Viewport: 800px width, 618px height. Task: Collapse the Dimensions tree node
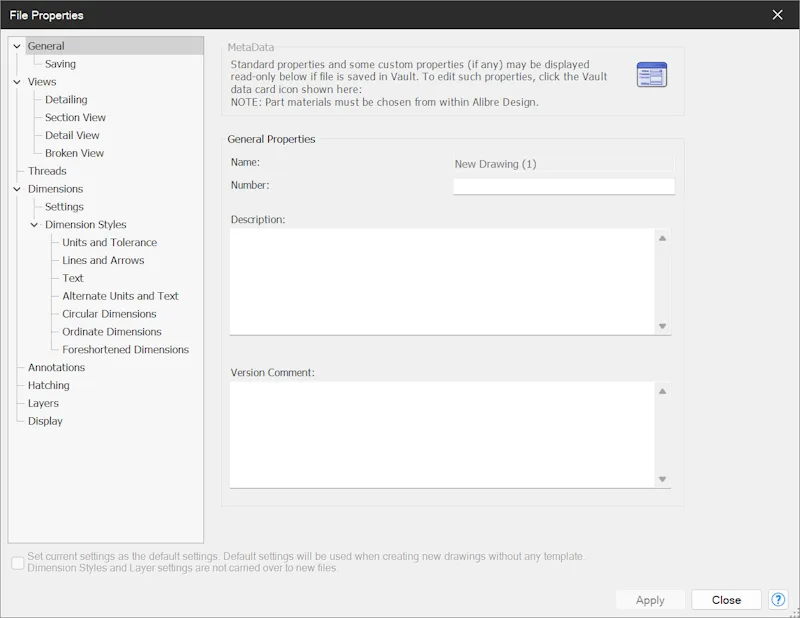pos(17,189)
